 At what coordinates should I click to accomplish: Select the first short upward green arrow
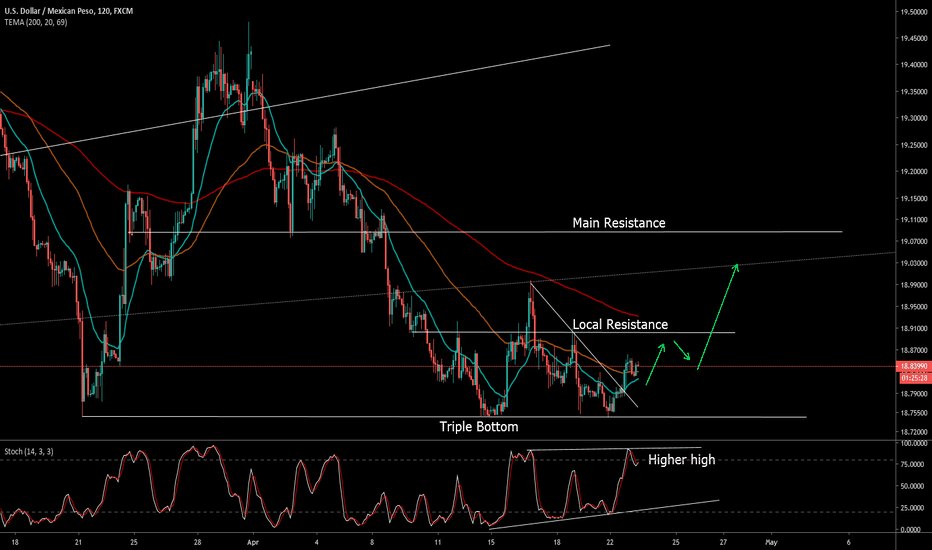pyautogui.click(x=655, y=364)
